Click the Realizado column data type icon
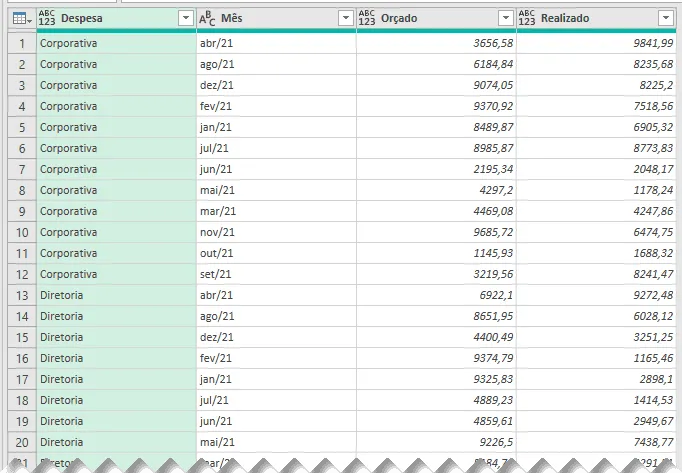The width and height of the screenshot is (682, 473). point(527,18)
